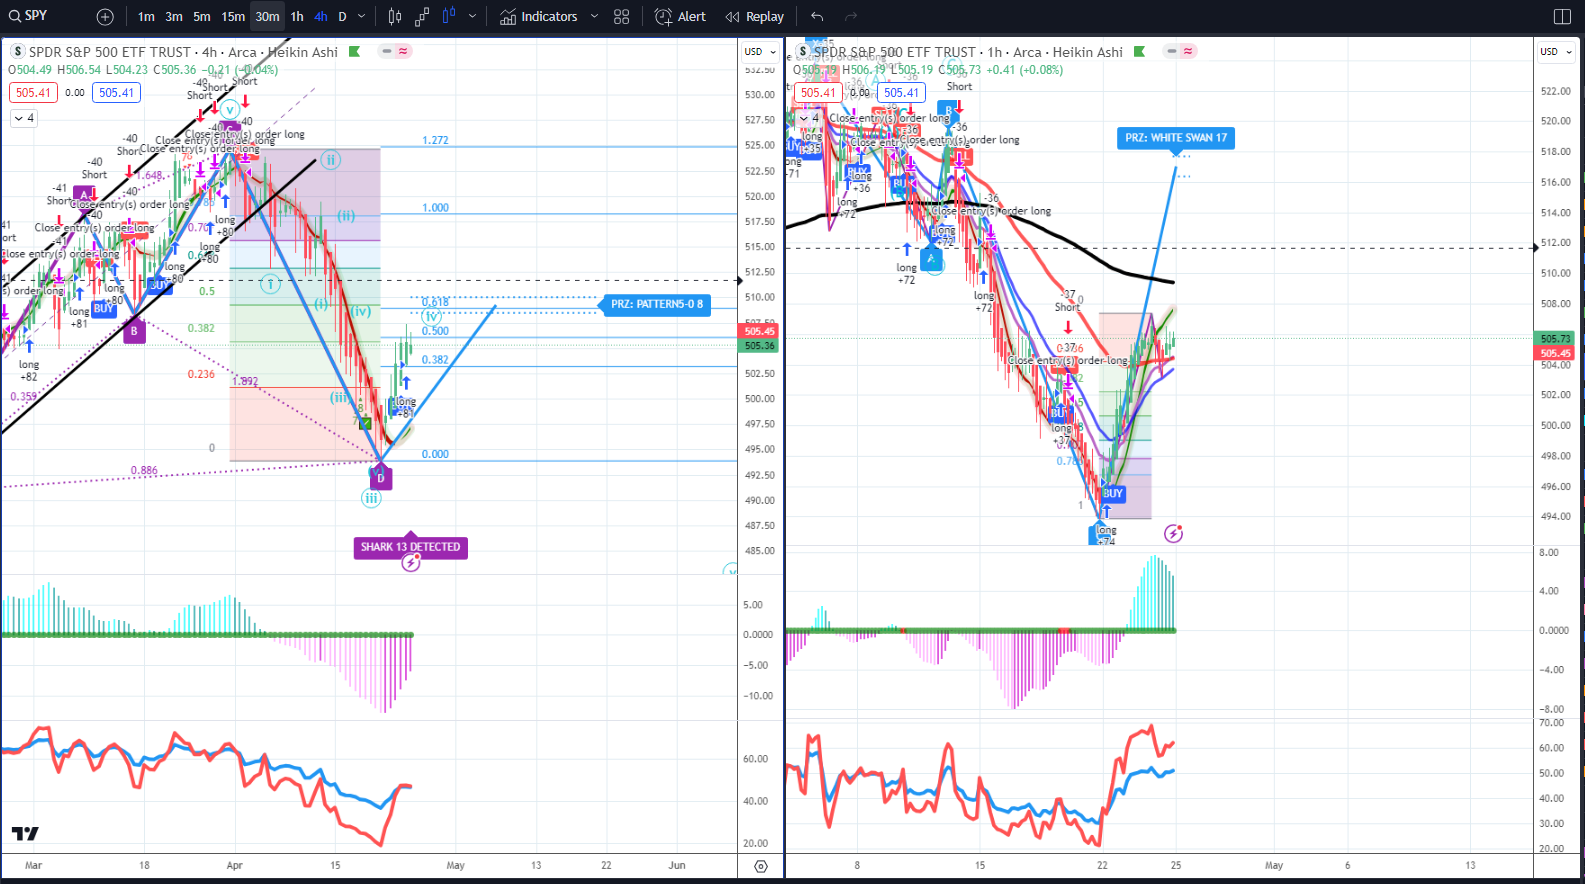Viewport: 1585px width, 884px height.
Task: Click TradingView logo at bottom left
Action: pos(25,833)
